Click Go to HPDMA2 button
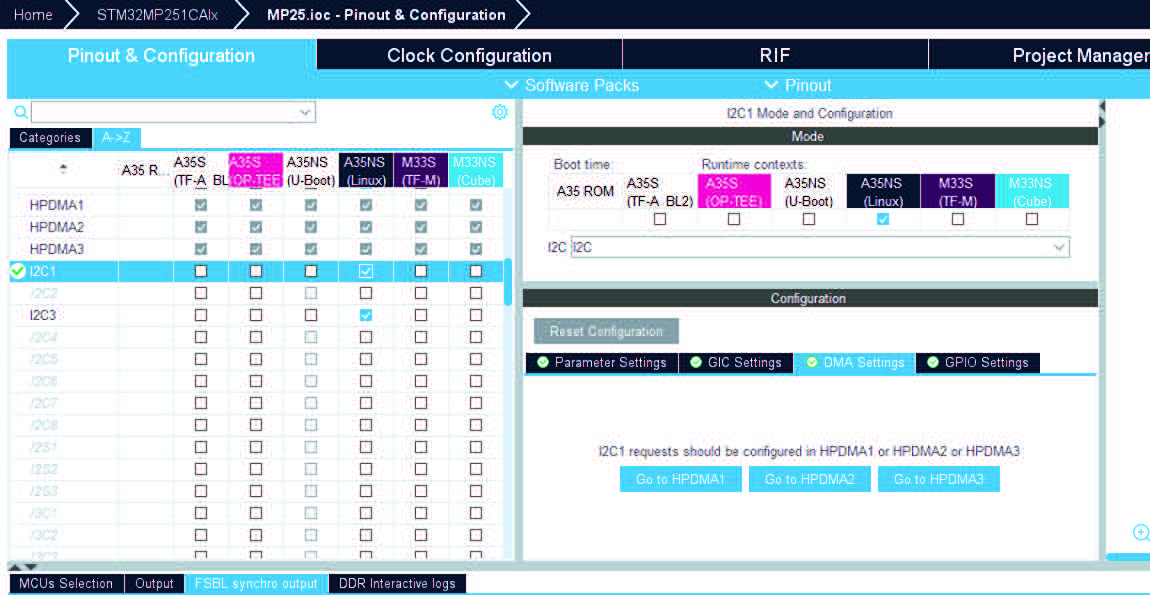 (810, 479)
